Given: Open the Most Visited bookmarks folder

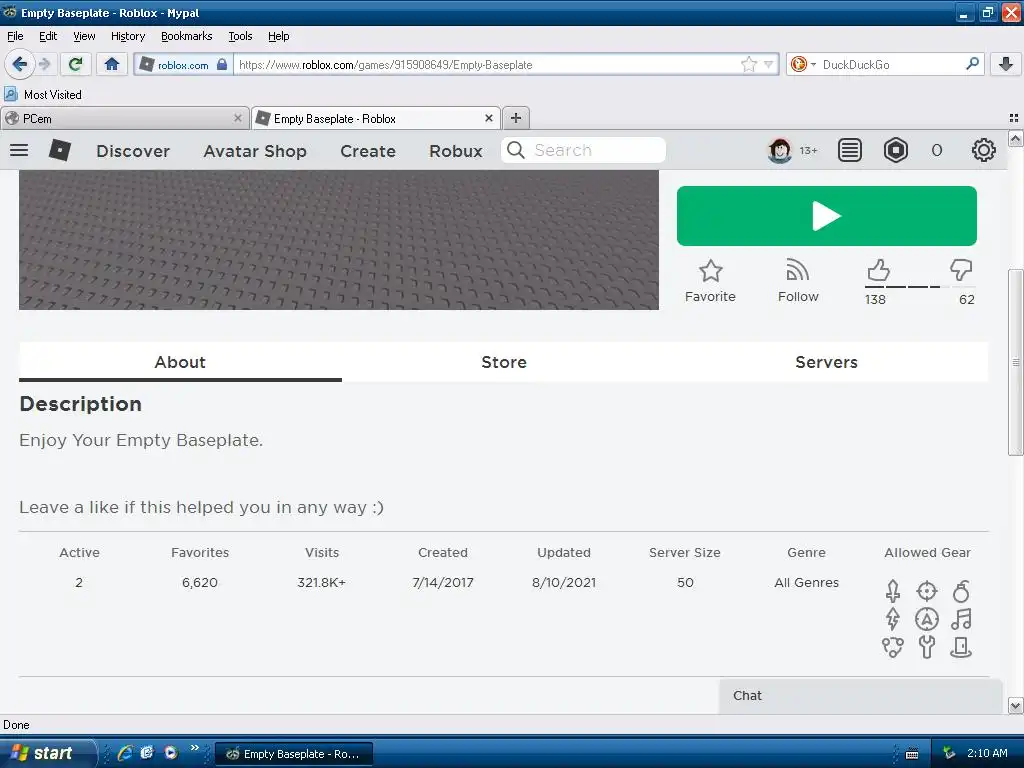Looking at the screenshot, I should pos(44,95).
